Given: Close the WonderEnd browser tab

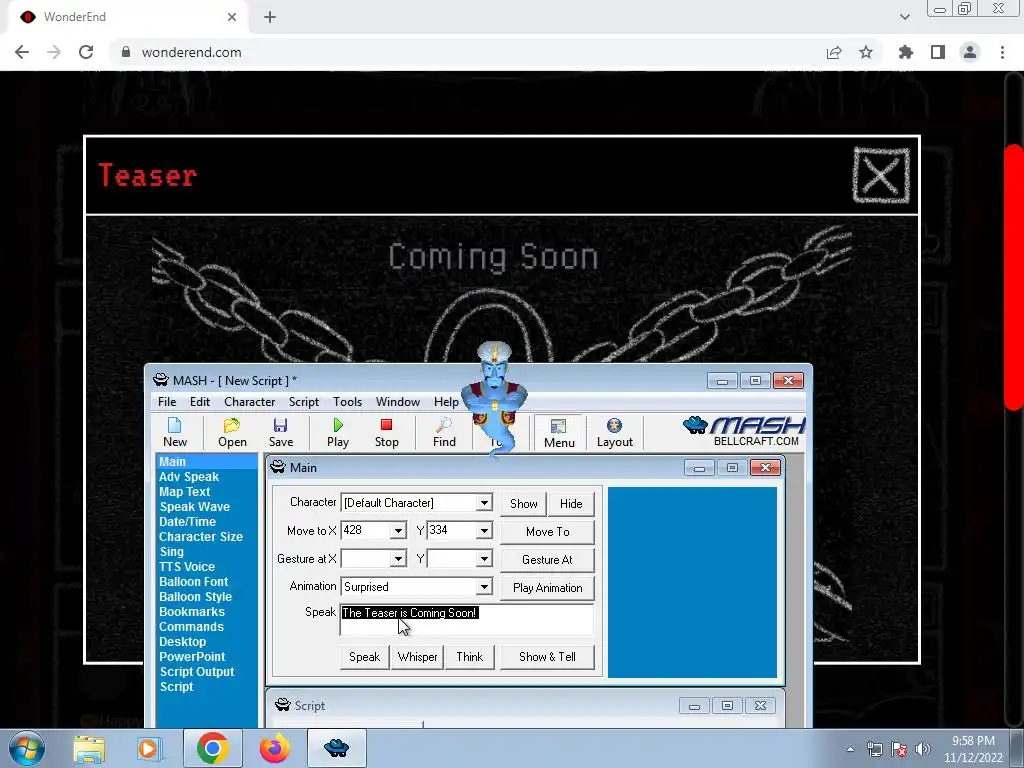Looking at the screenshot, I should [x=232, y=17].
